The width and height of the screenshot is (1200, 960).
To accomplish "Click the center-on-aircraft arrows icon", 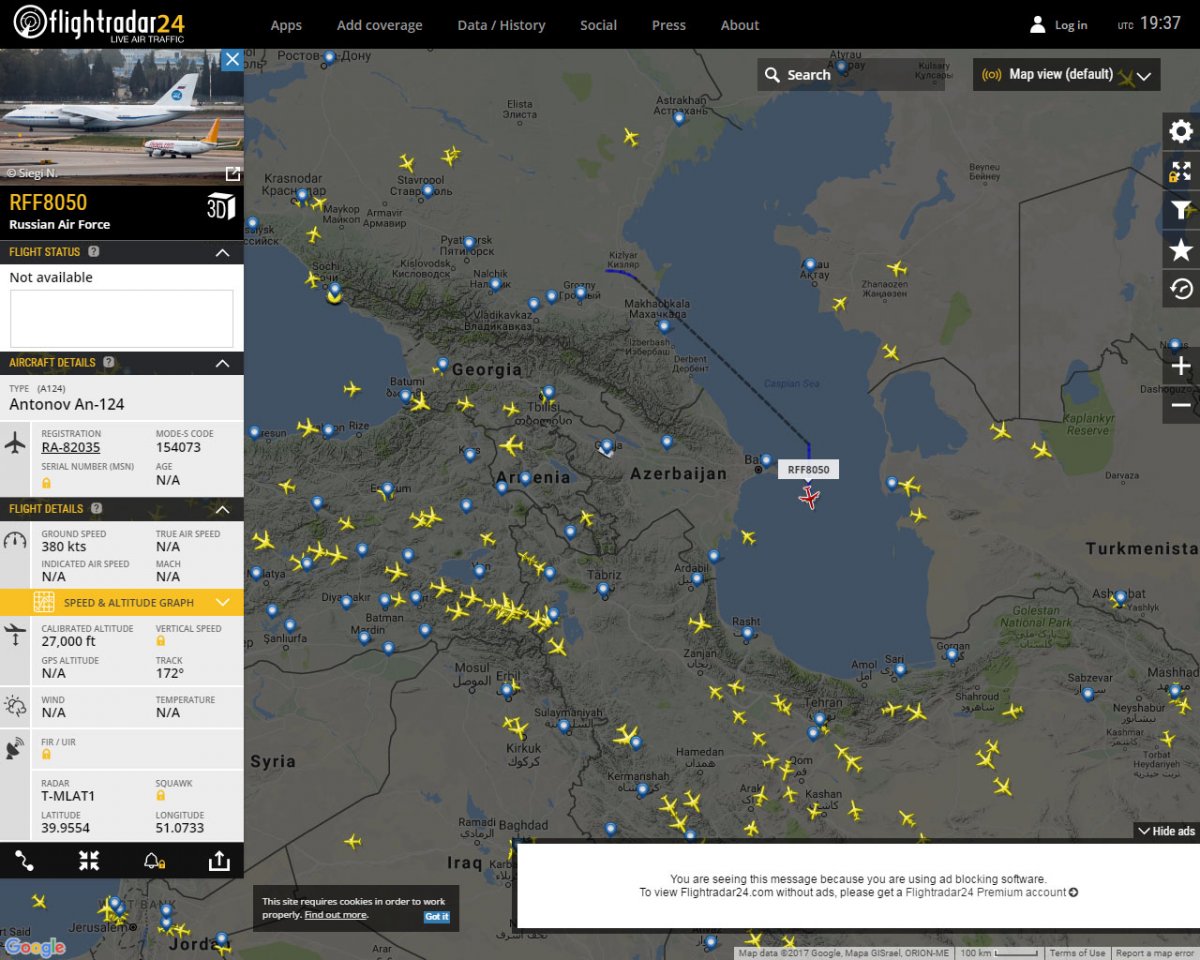I will pos(89,861).
